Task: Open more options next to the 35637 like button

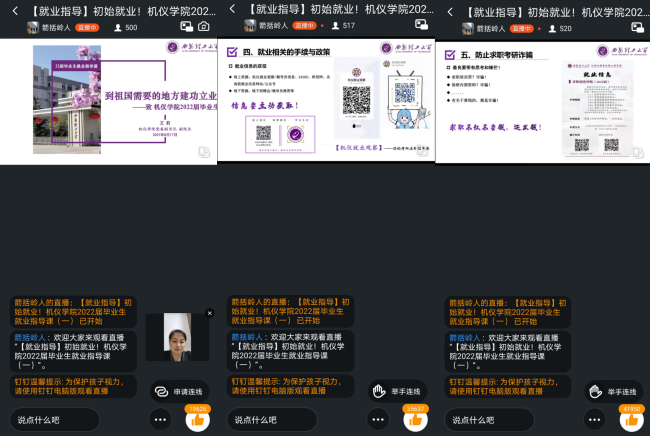Action: 377,420
